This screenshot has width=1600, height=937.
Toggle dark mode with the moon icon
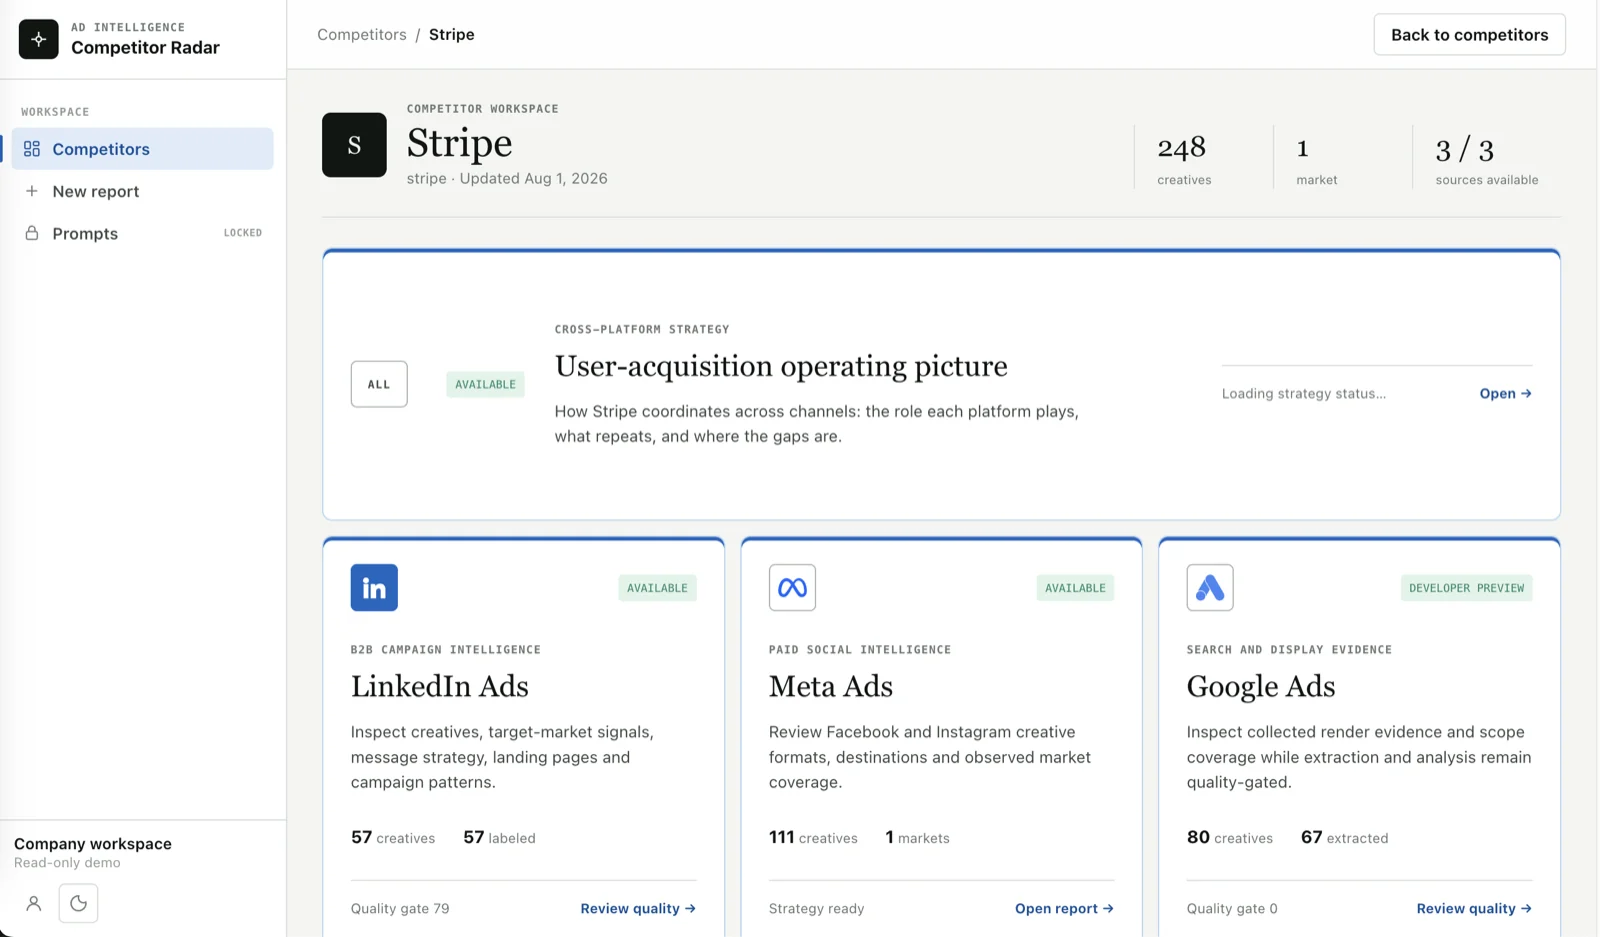[79, 904]
